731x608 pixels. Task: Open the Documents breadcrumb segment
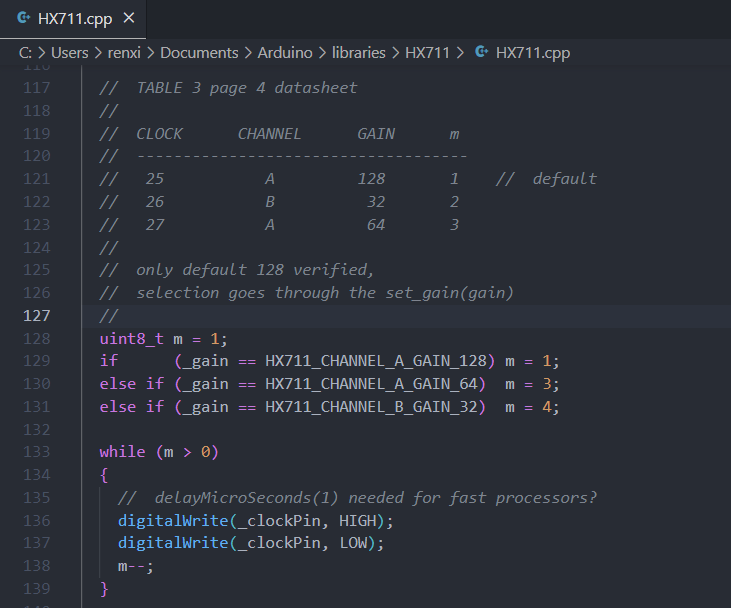coord(199,53)
